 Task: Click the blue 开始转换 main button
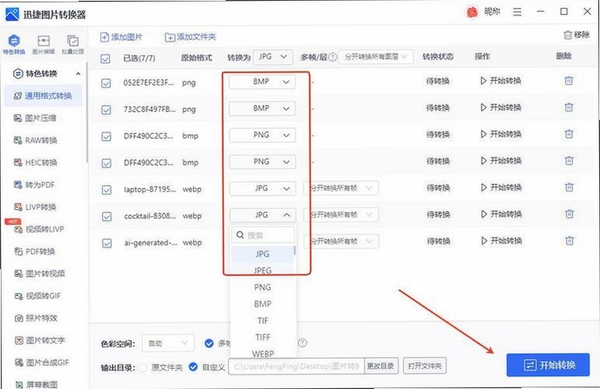[x=548, y=365]
